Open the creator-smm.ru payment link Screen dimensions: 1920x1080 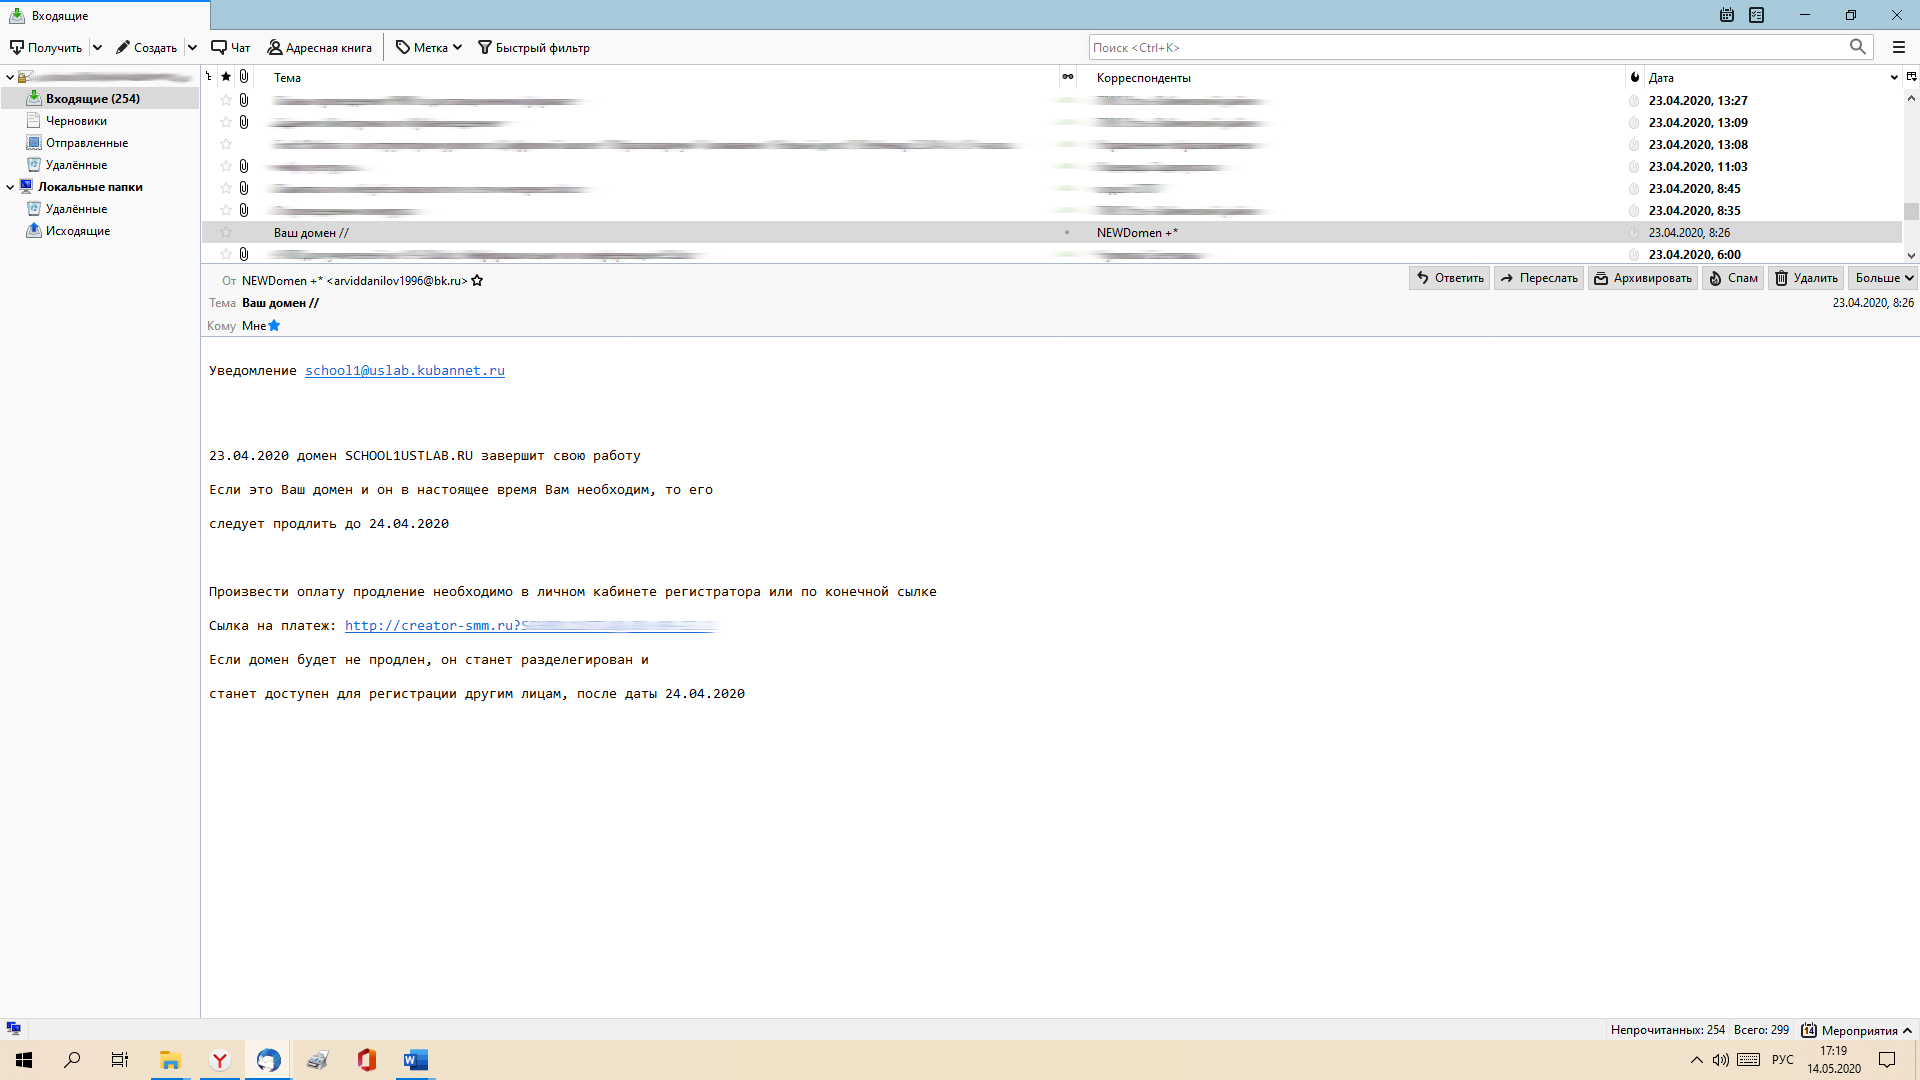tap(432, 626)
